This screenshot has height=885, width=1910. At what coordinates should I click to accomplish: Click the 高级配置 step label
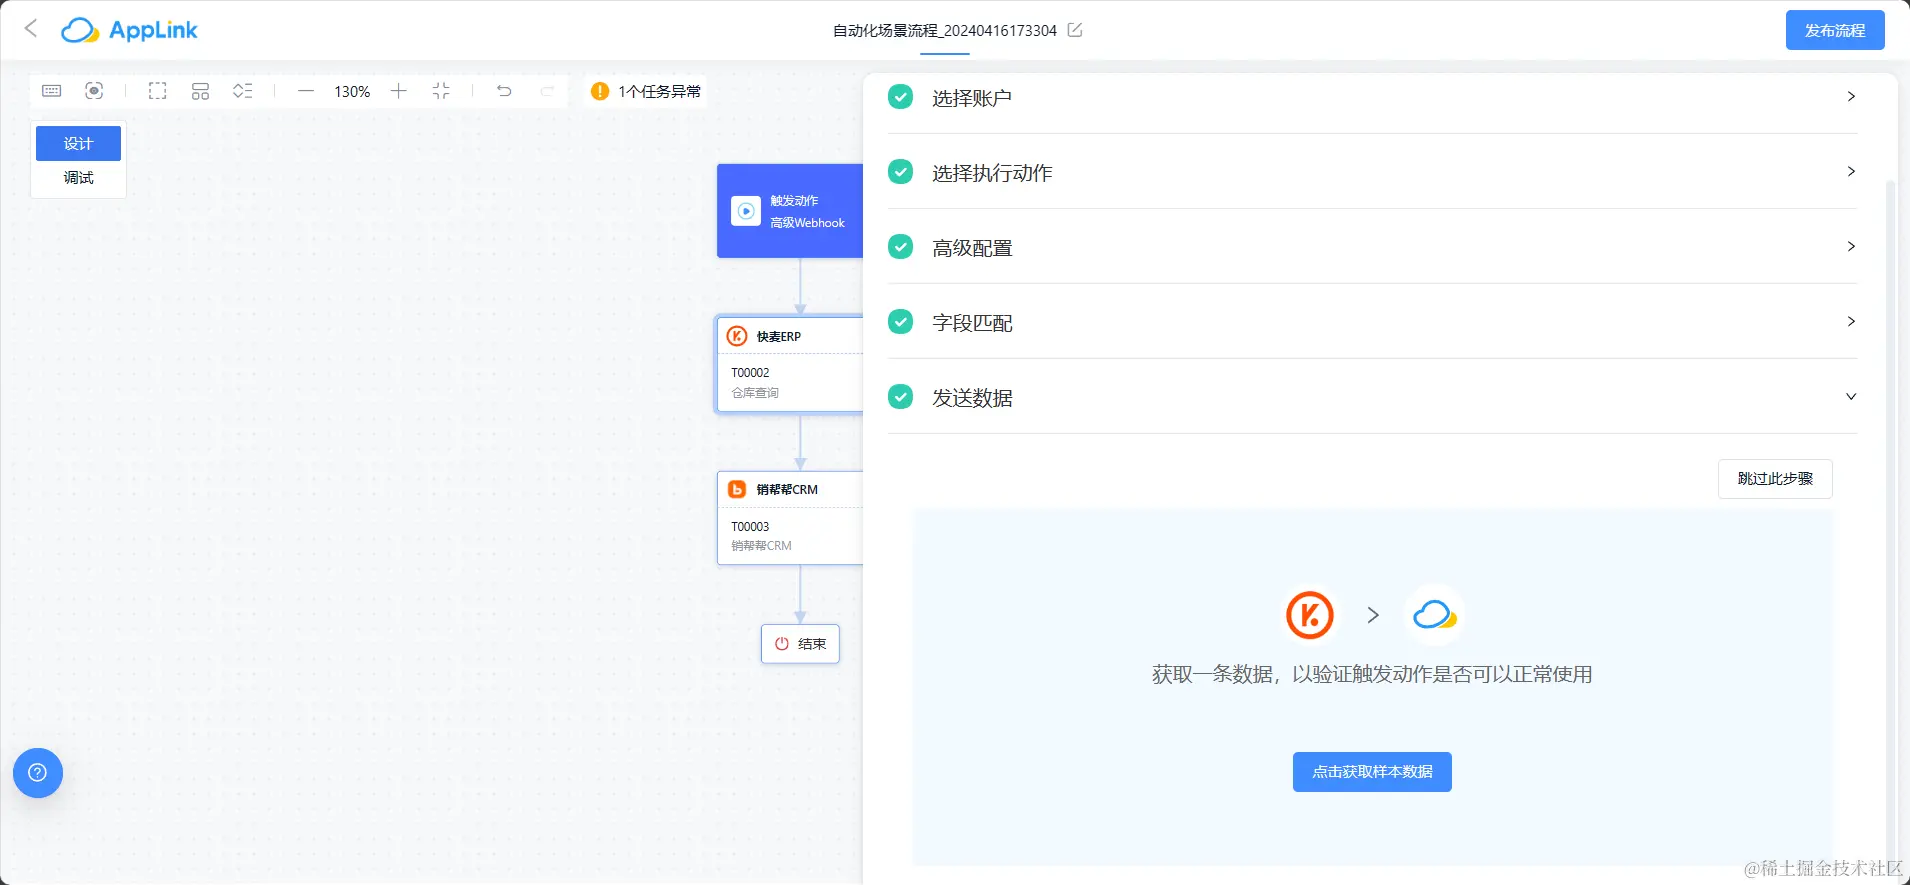point(972,248)
